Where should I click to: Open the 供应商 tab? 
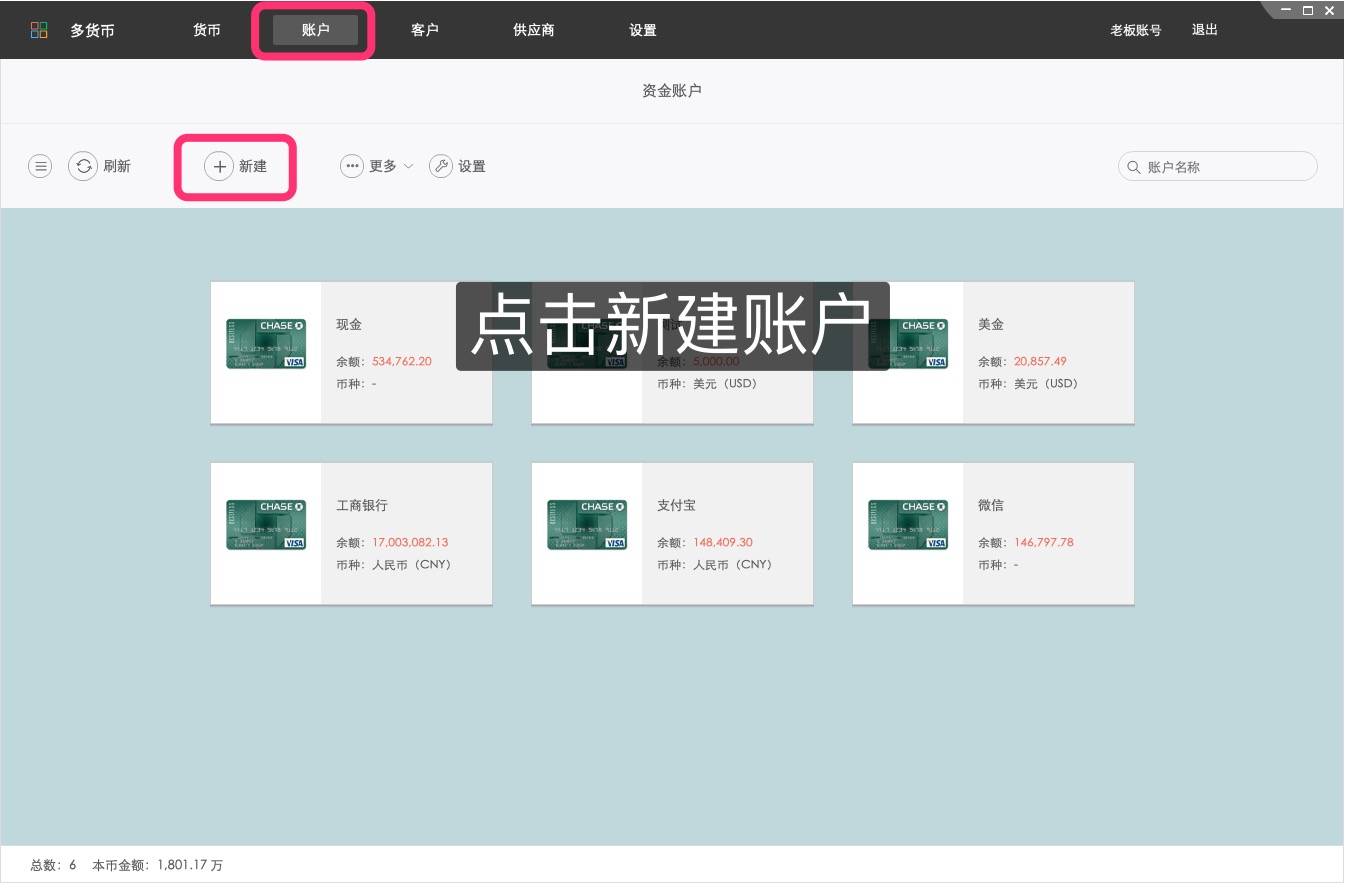534,30
